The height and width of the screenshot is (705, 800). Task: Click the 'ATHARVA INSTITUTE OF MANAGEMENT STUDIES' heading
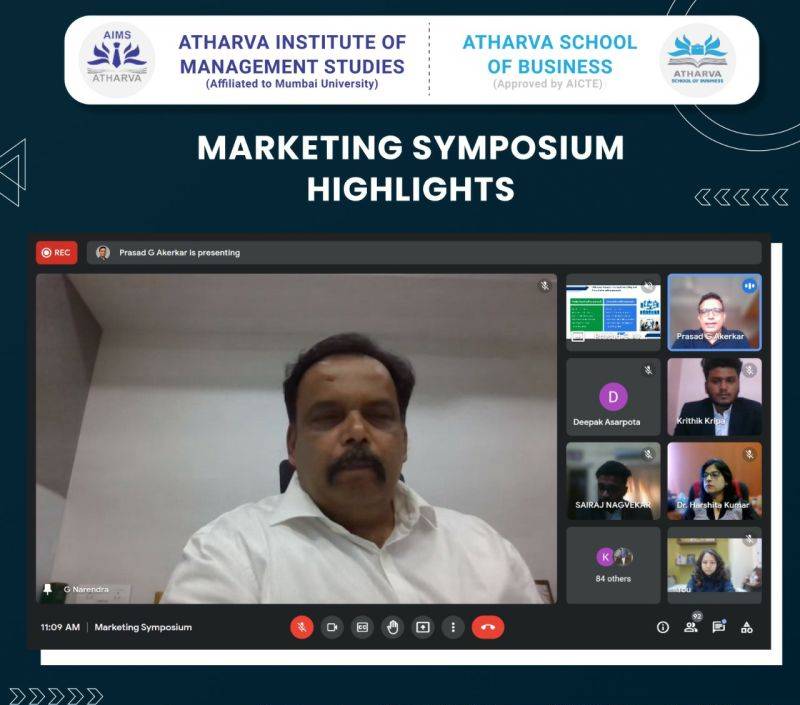coord(292,54)
